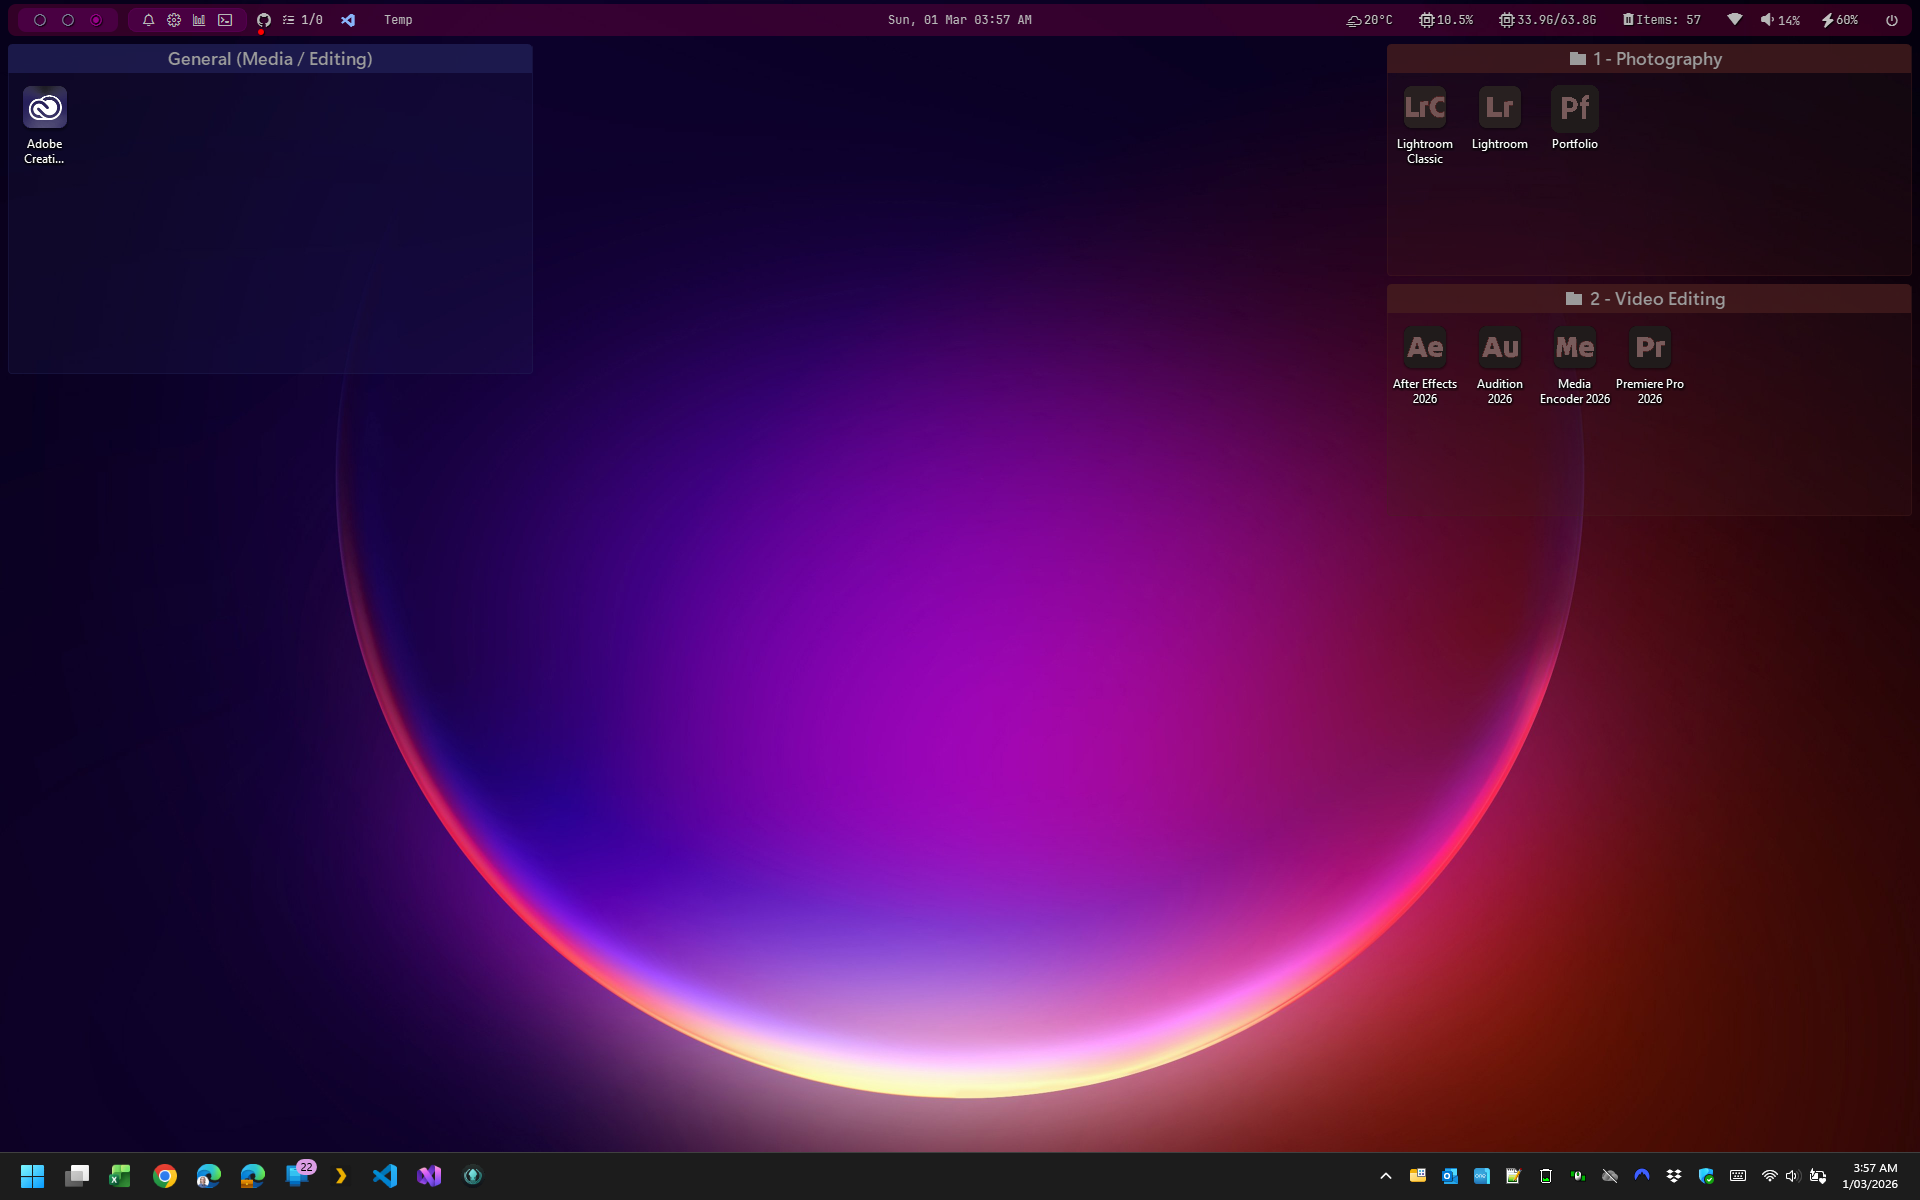
Task: Select the third filled workspace indicator
Action: (96, 20)
